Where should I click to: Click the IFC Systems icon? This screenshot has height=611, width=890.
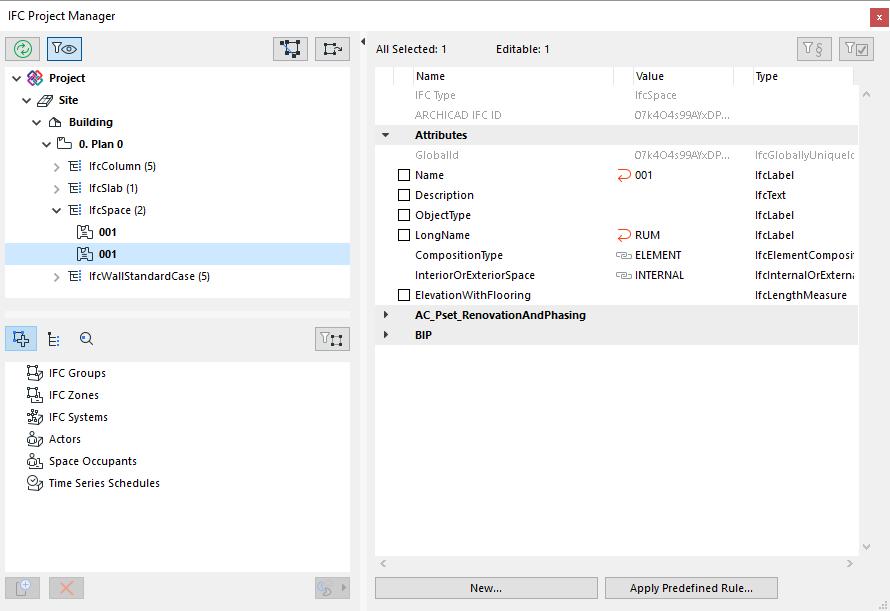(35, 417)
